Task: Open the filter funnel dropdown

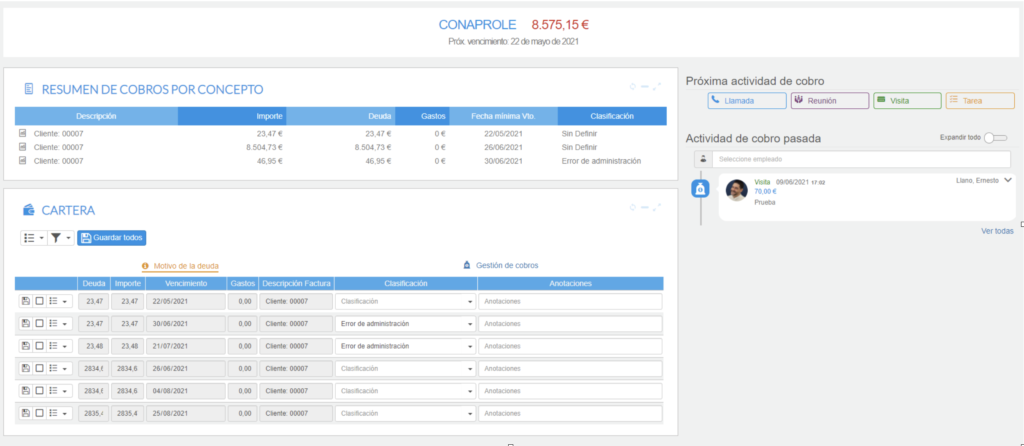Action: (61, 238)
